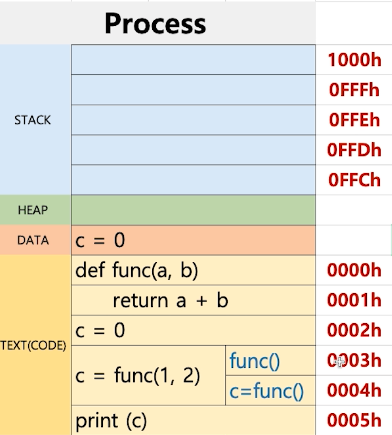Click the STACK label cell

[x=35, y=120]
